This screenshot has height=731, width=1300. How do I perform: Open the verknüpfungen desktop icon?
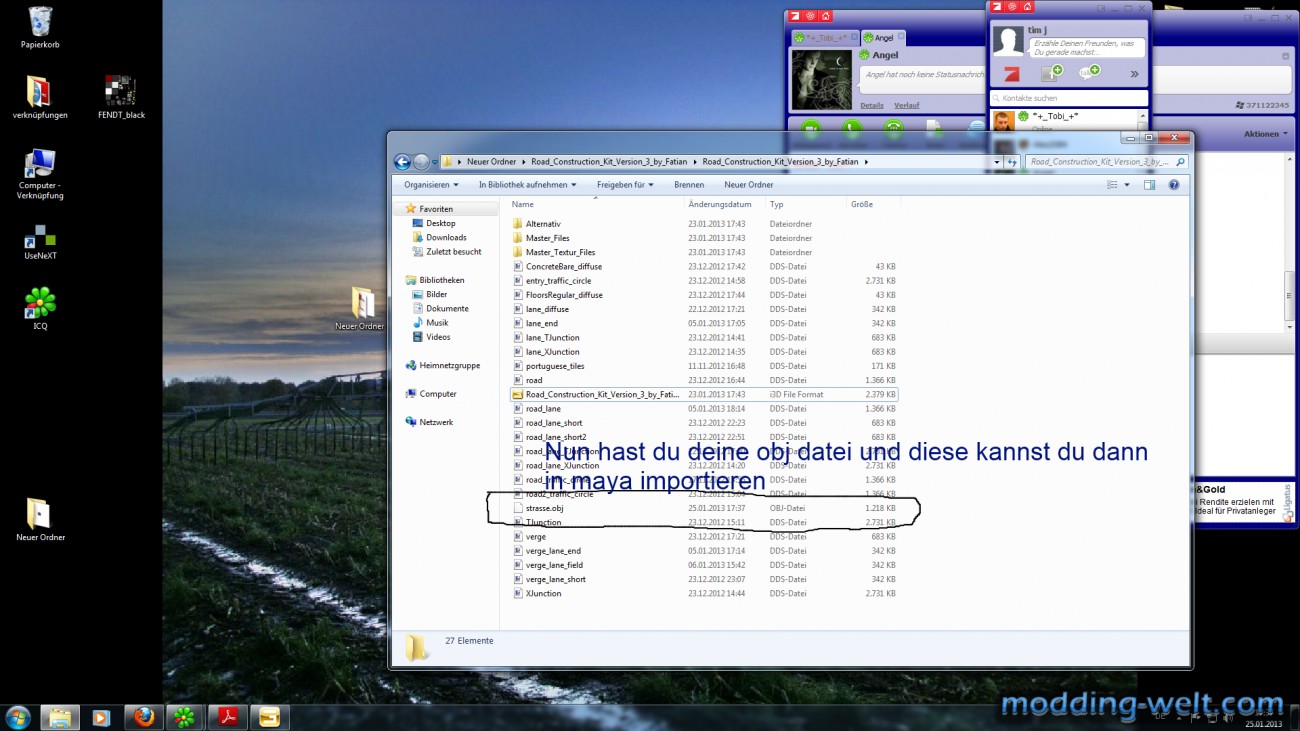tap(40, 98)
